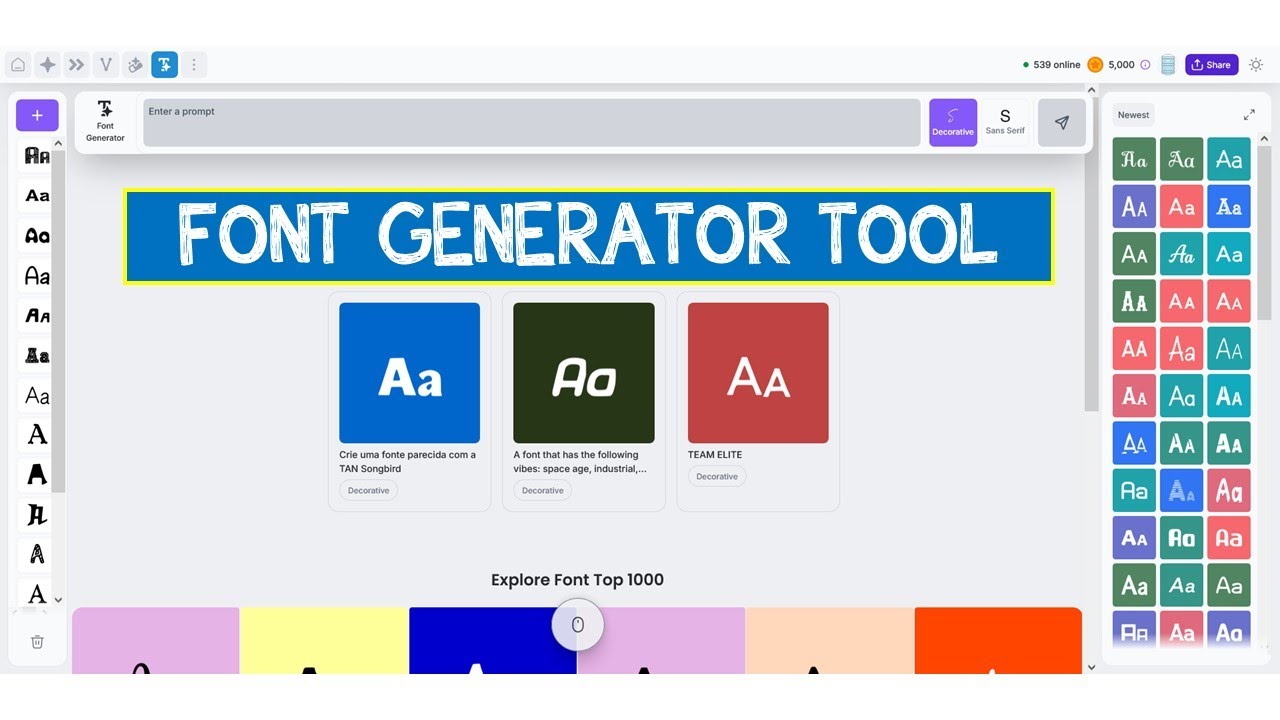The height and width of the screenshot is (720, 1280).
Task: Click the expand arrows icon in right panel
Action: [x=1249, y=115]
